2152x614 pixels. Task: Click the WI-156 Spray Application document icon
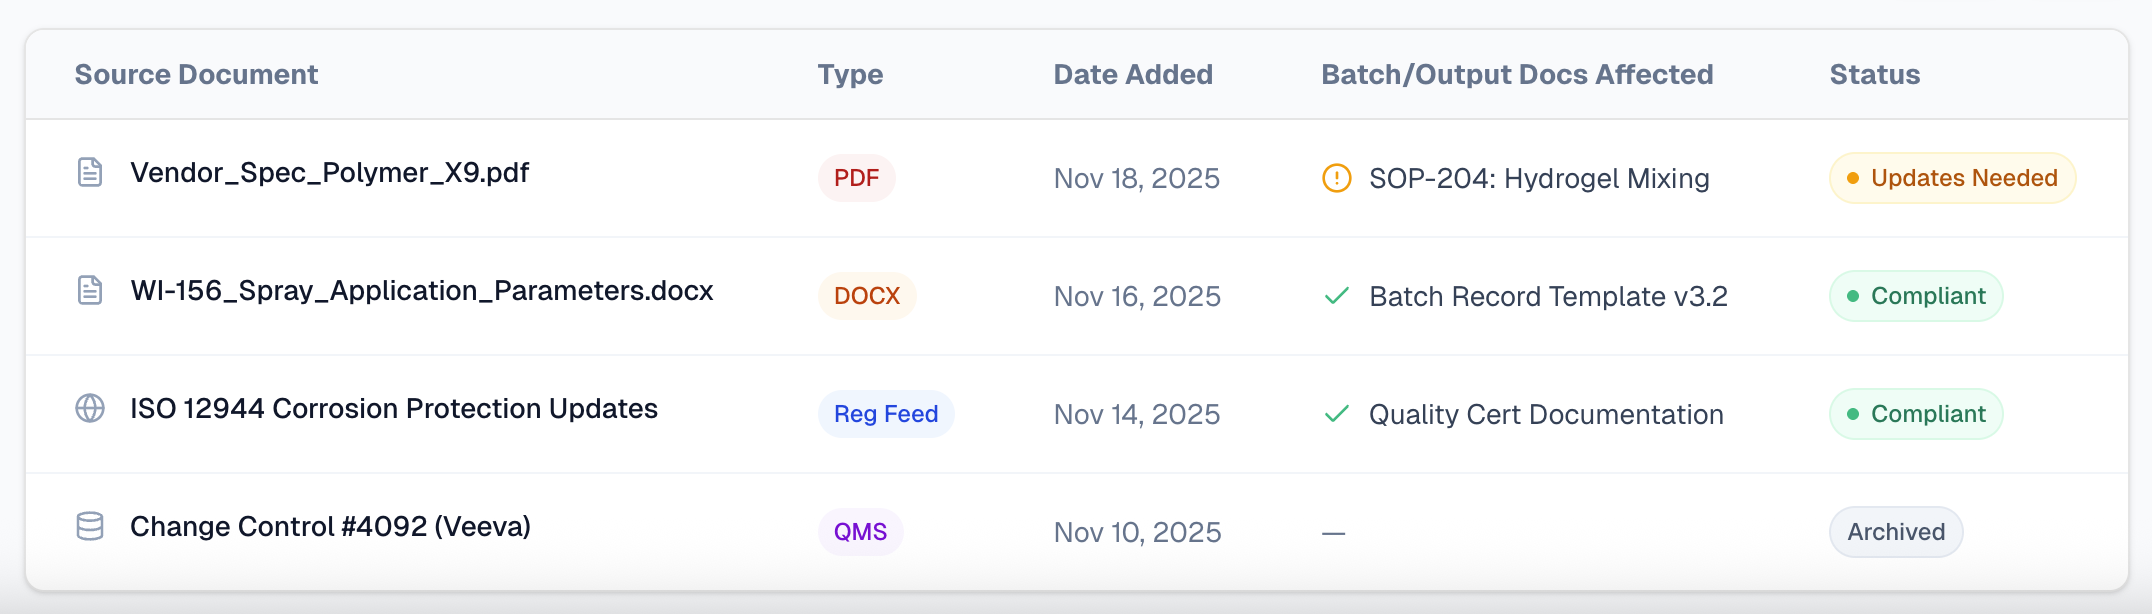coord(90,291)
